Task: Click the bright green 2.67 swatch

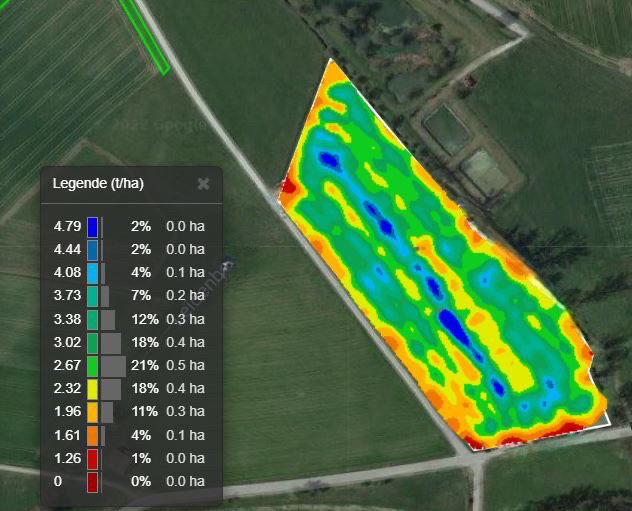Action: [92, 366]
